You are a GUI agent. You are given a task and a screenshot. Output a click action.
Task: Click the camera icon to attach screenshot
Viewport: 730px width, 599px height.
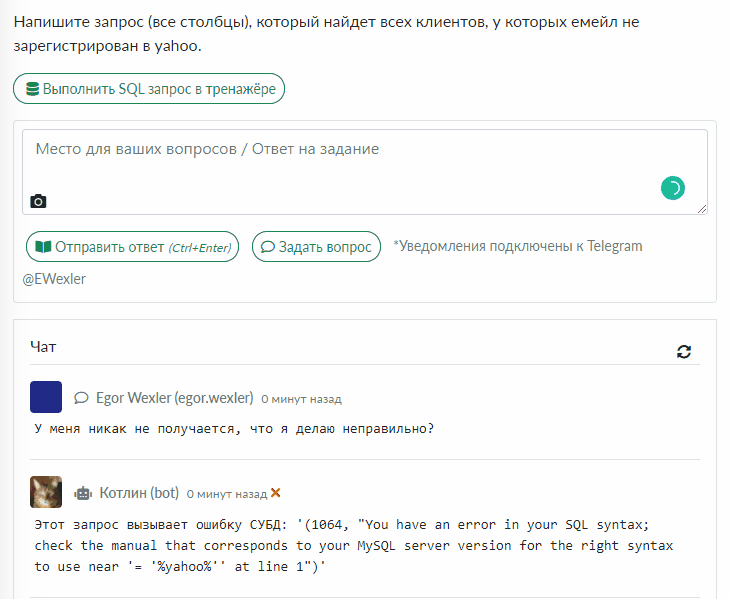point(38,201)
